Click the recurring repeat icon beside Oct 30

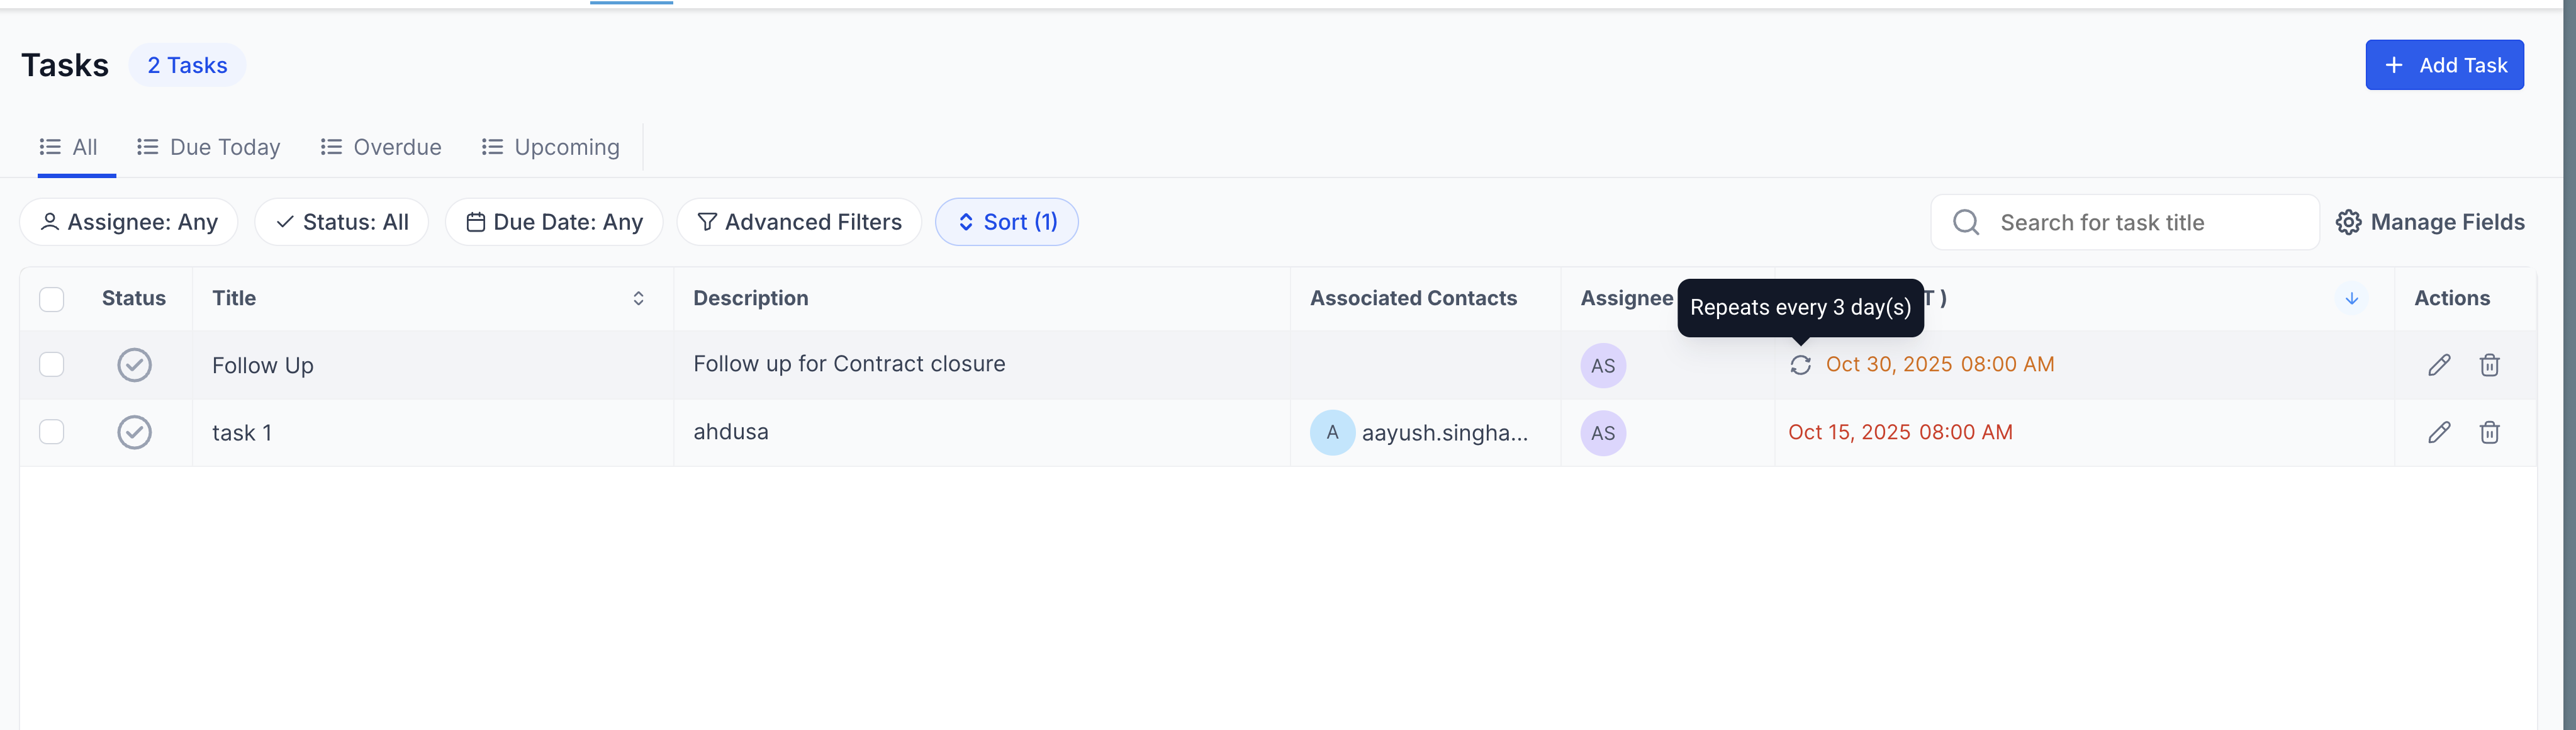[1800, 365]
